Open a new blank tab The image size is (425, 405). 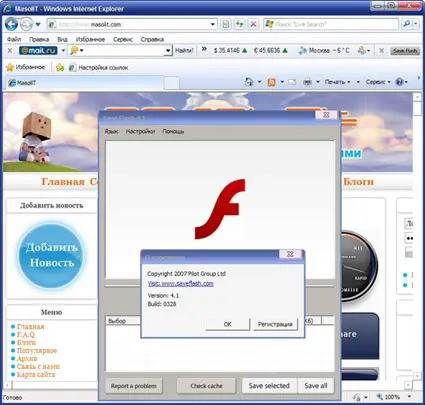tap(172, 83)
